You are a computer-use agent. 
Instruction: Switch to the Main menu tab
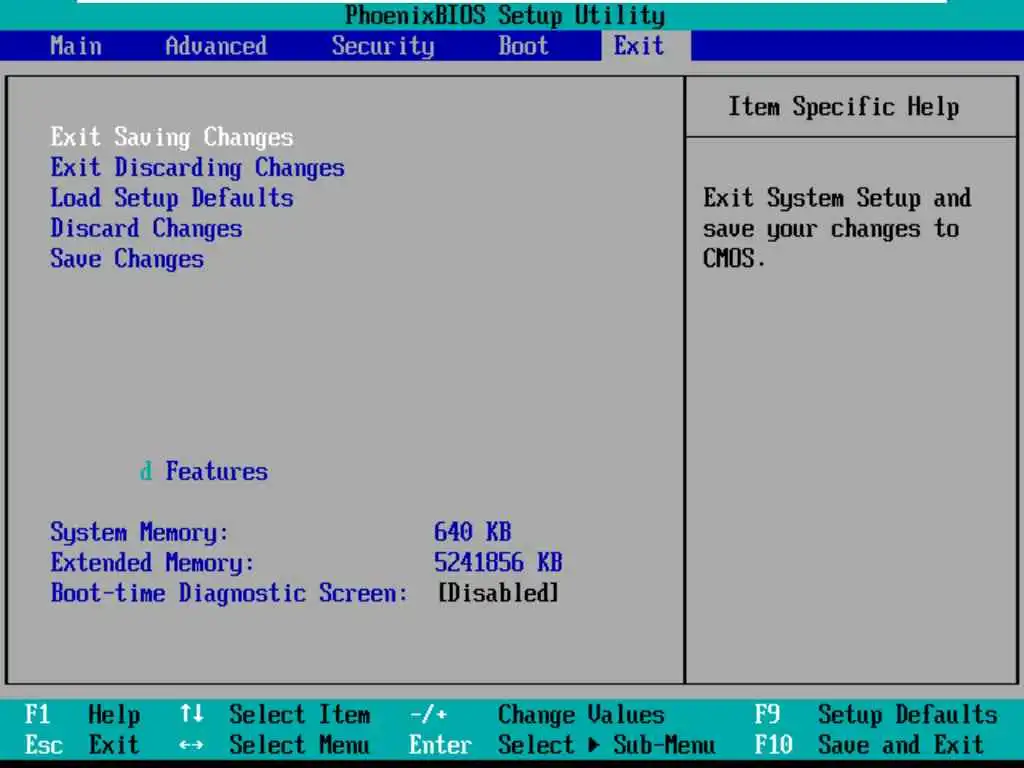(76, 46)
